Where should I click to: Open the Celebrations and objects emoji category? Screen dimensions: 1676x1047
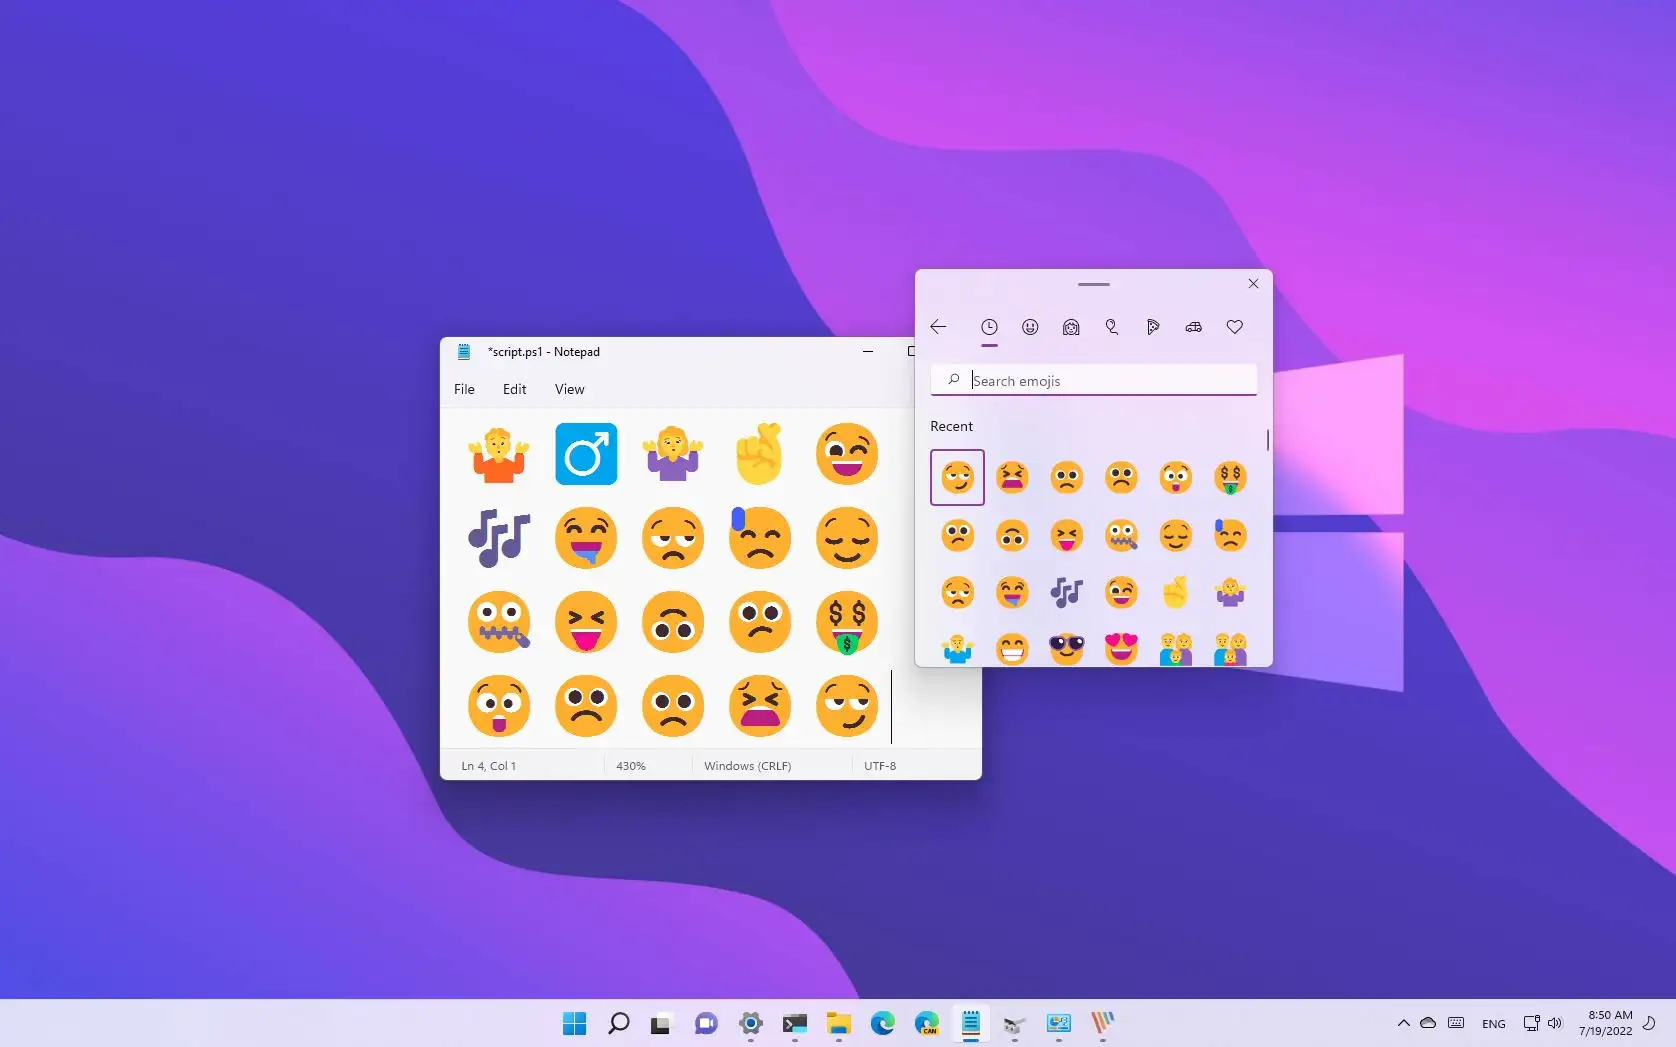click(1112, 327)
